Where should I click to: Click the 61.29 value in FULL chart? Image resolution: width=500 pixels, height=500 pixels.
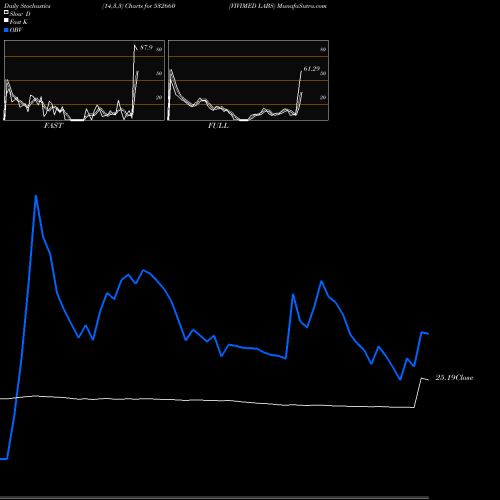click(x=311, y=69)
